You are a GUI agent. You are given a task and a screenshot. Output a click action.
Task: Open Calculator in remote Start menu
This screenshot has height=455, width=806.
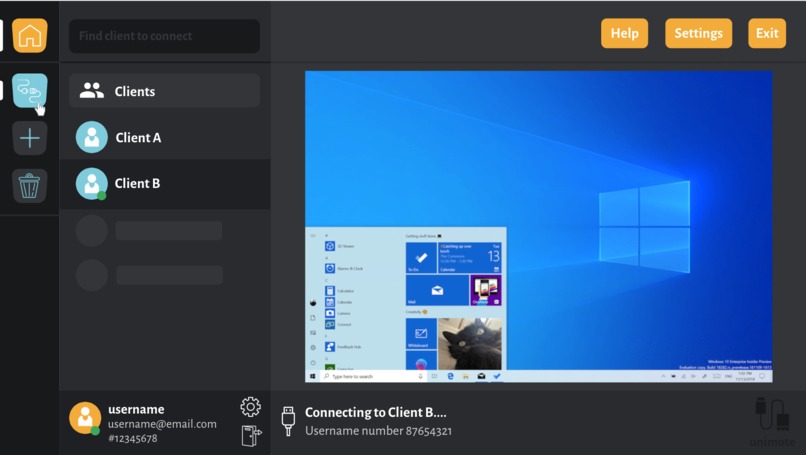click(x=340, y=291)
